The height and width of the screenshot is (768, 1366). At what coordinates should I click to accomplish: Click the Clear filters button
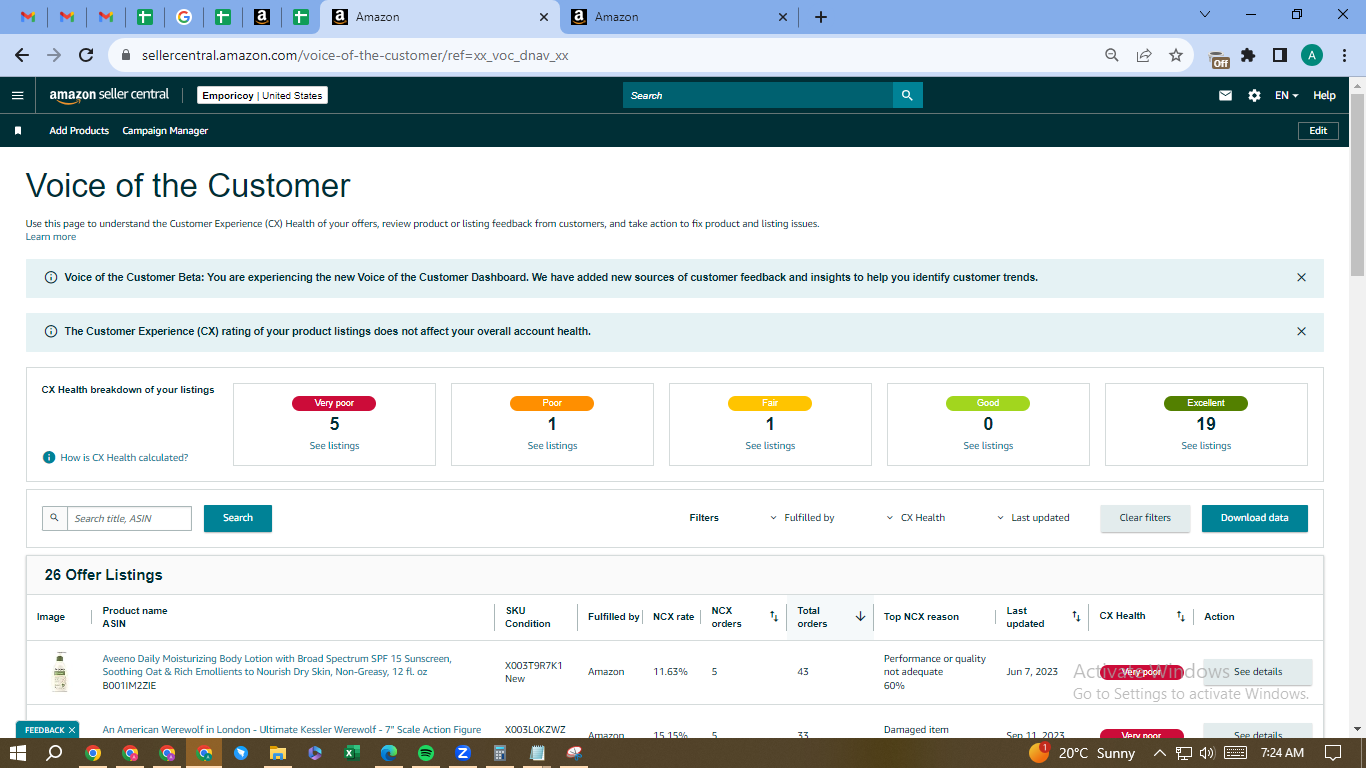(1145, 518)
